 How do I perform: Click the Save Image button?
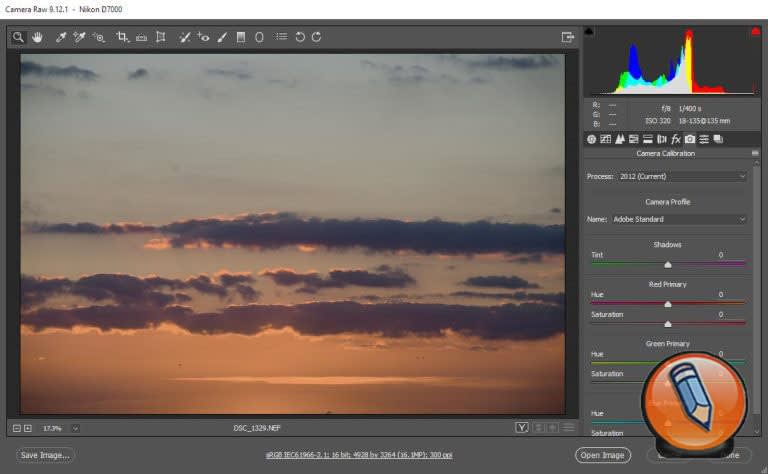coord(45,455)
